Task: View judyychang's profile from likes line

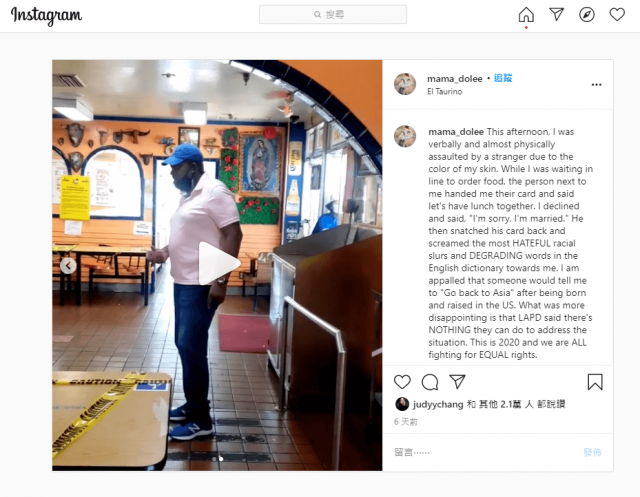Action: point(438,404)
